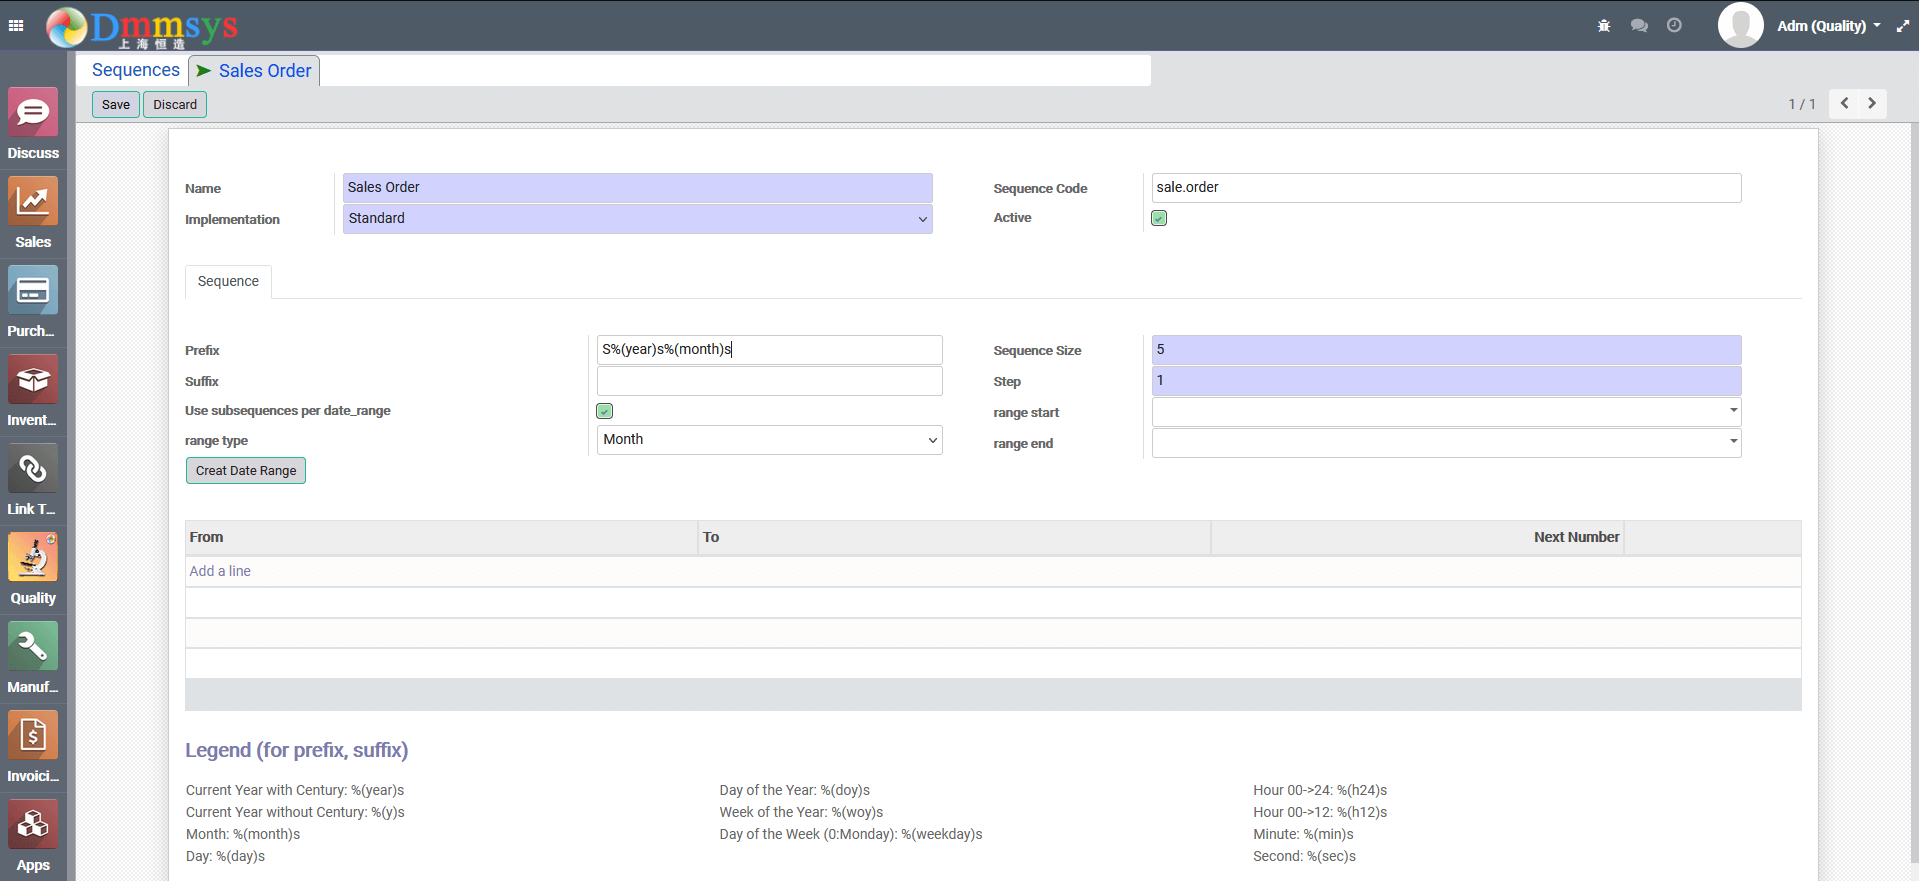Go to the next record arrow
Viewport: 1919px width, 881px height.
[1872, 103]
